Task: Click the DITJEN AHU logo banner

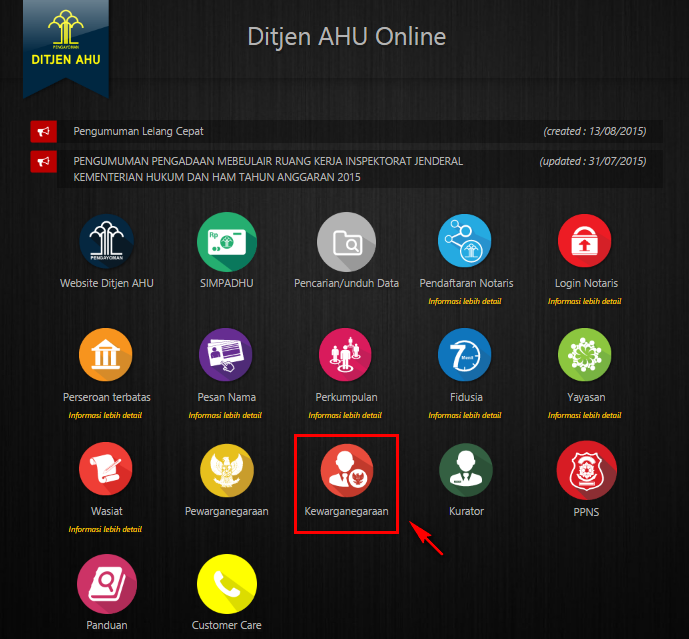Action: pyautogui.click(x=65, y=45)
